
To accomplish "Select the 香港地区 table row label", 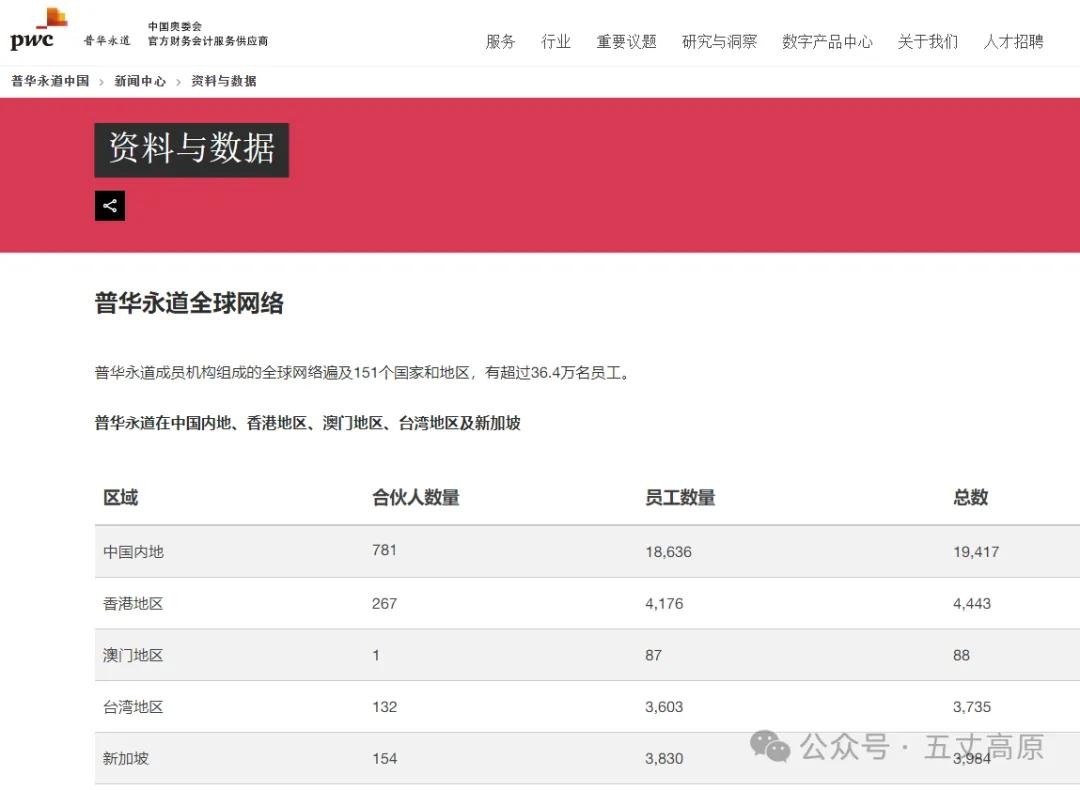I will (133, 604).
